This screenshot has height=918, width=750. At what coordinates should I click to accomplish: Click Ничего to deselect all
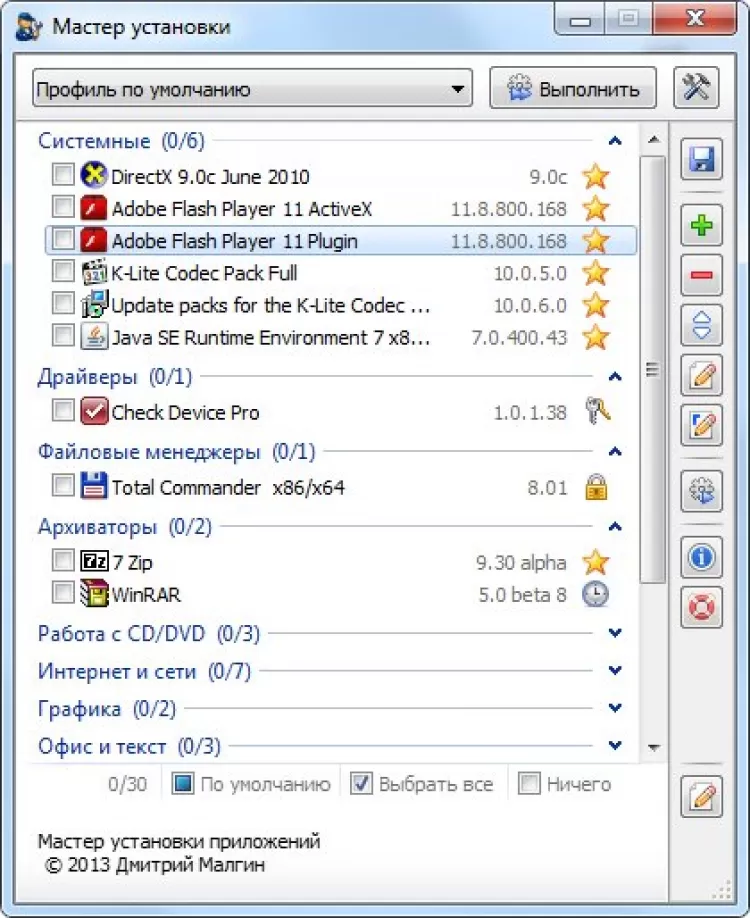pos(564,783)
